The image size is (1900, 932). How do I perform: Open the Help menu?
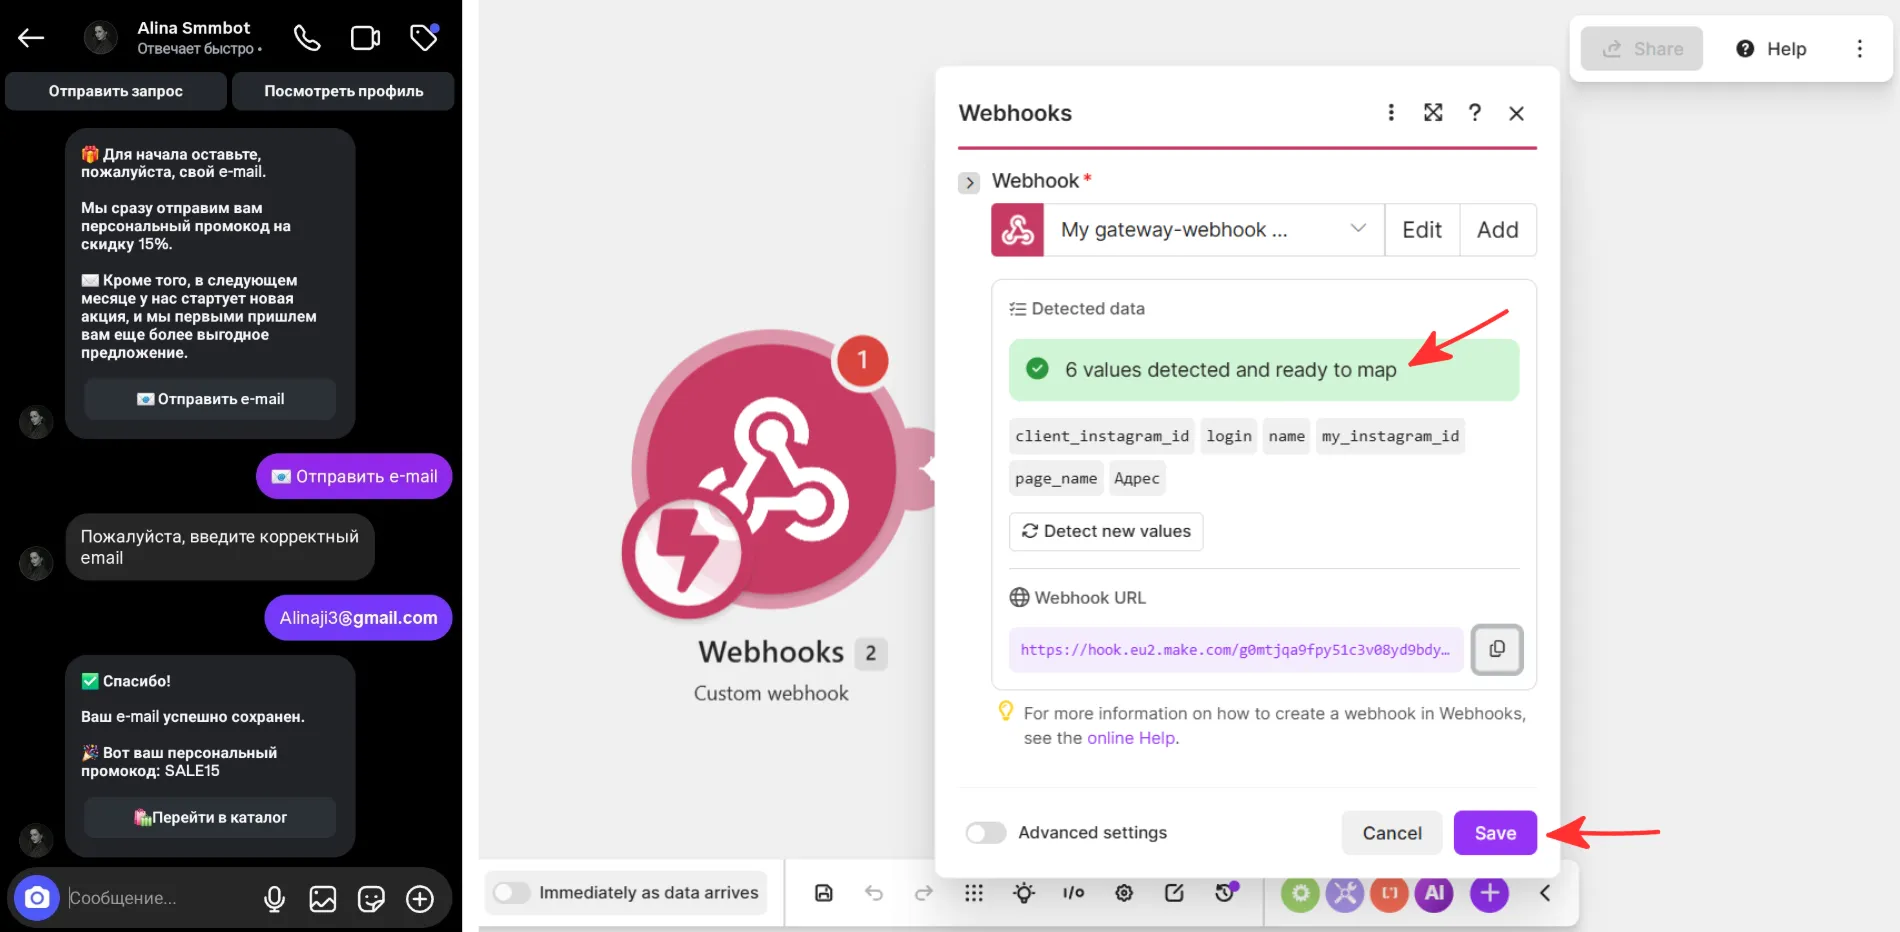[x=1771, y=49]
